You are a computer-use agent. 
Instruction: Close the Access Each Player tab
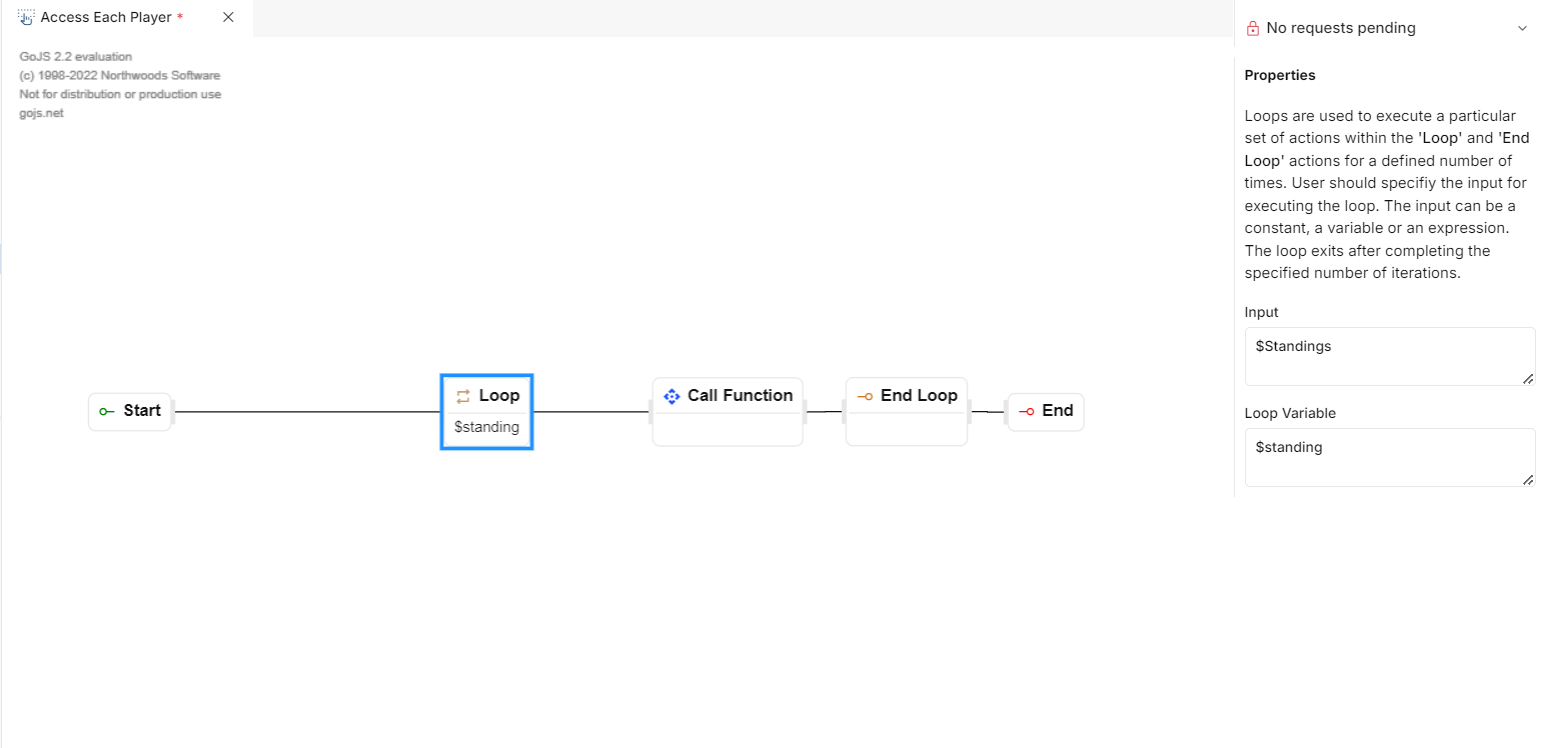click(228, 17)
